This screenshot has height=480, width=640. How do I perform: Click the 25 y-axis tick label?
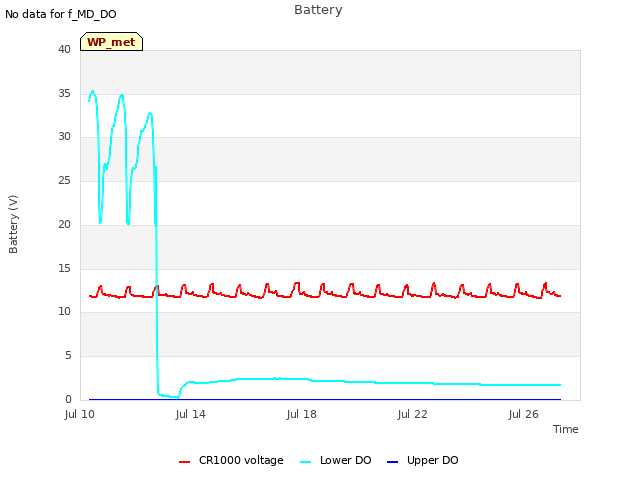click(64, 180)
